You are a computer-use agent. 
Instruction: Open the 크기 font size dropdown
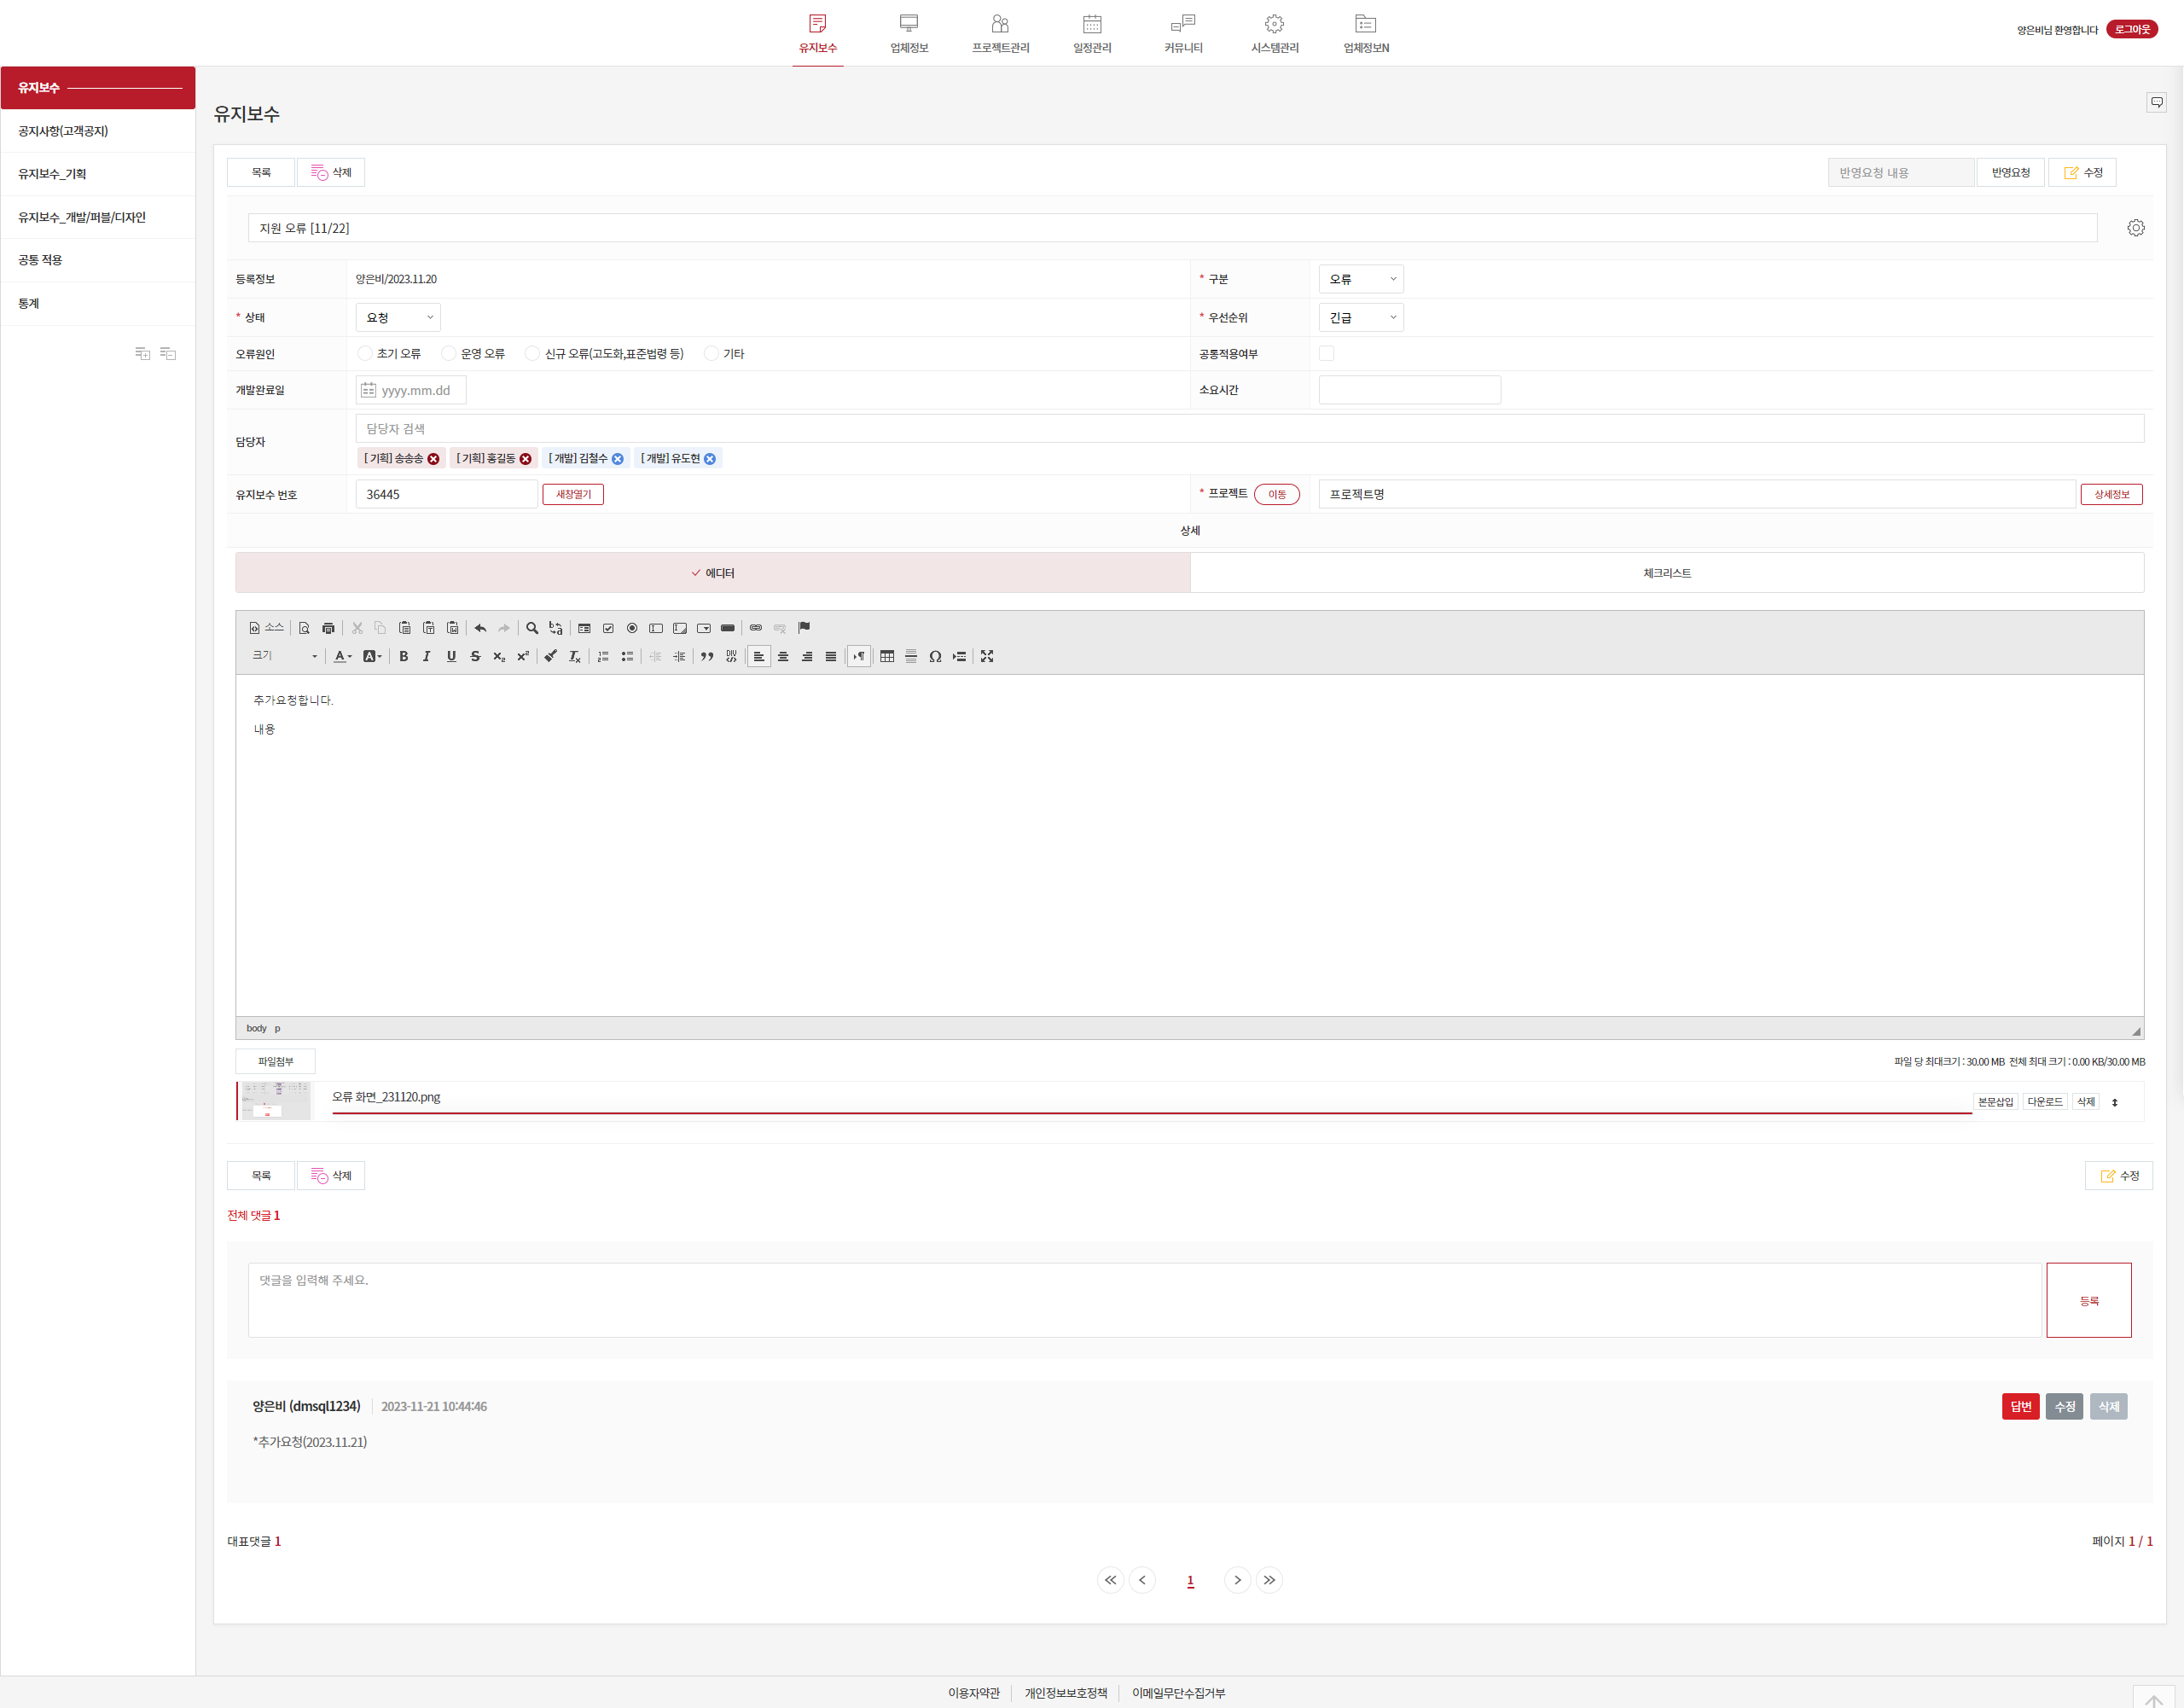[285, 656]
